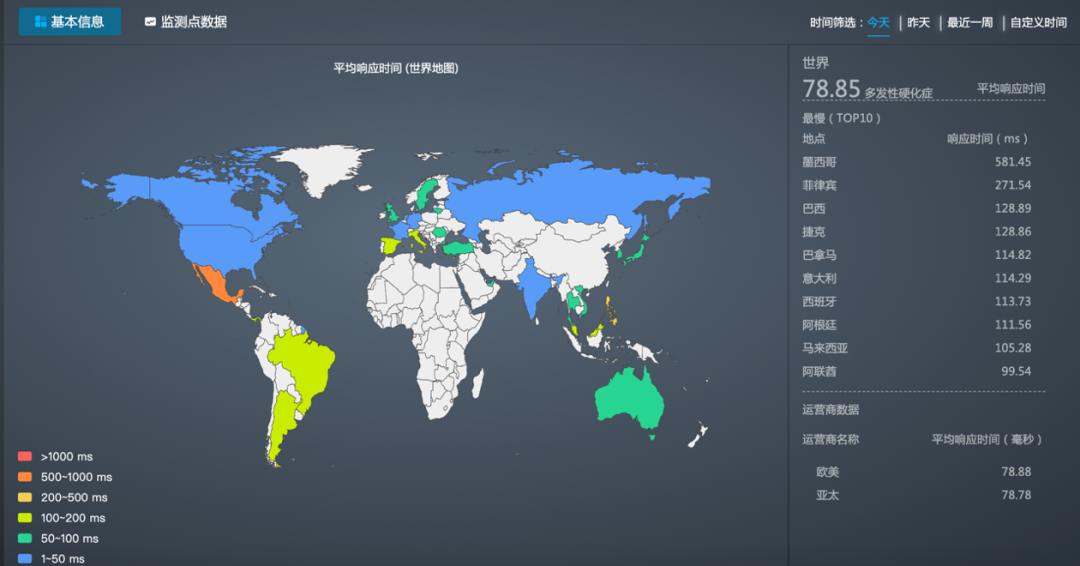This screenshot has height=566, width=1080.
Task: Select the 墨西哥 row in TOP10 list
Action: click(x=917, y=162)
